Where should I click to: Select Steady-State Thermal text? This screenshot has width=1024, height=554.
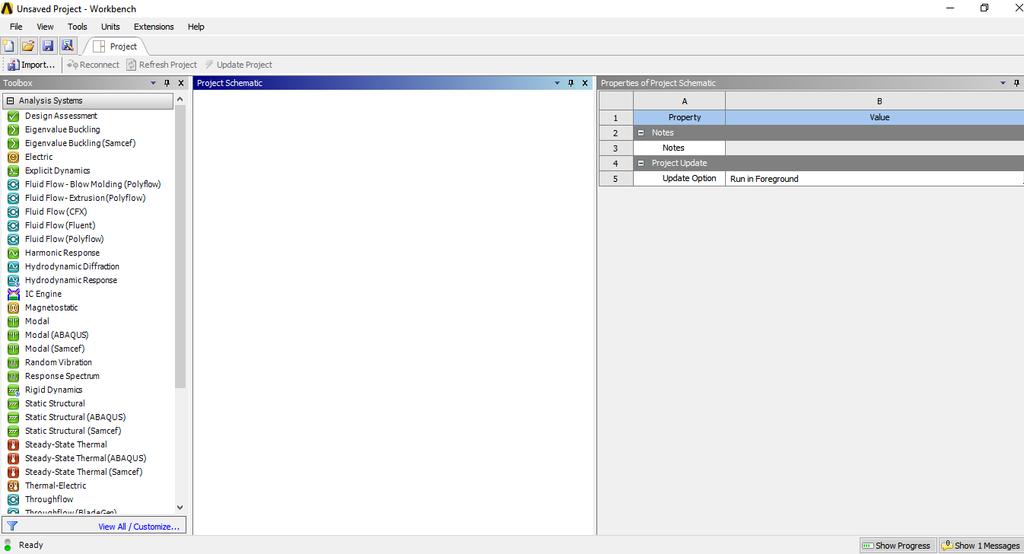[66, 445]
